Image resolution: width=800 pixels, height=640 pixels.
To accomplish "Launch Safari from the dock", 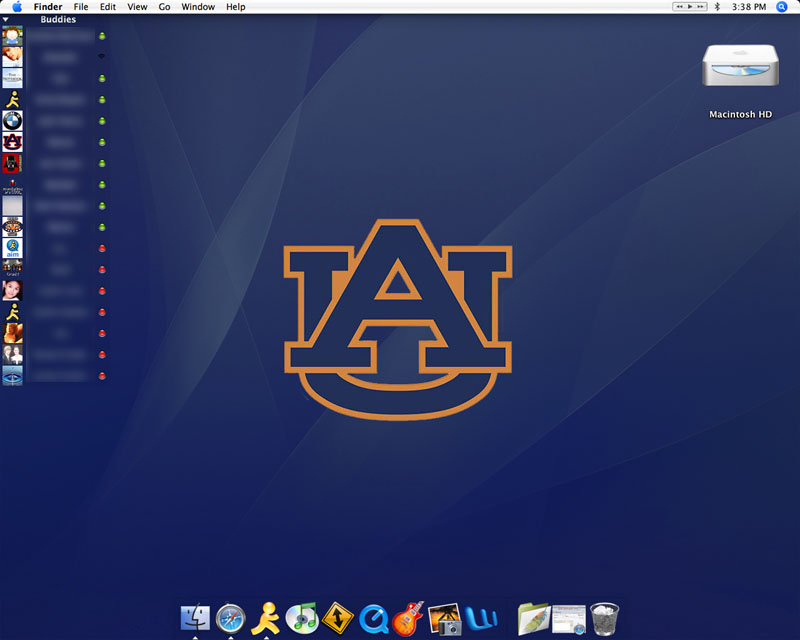I will [x=231, y=619].
